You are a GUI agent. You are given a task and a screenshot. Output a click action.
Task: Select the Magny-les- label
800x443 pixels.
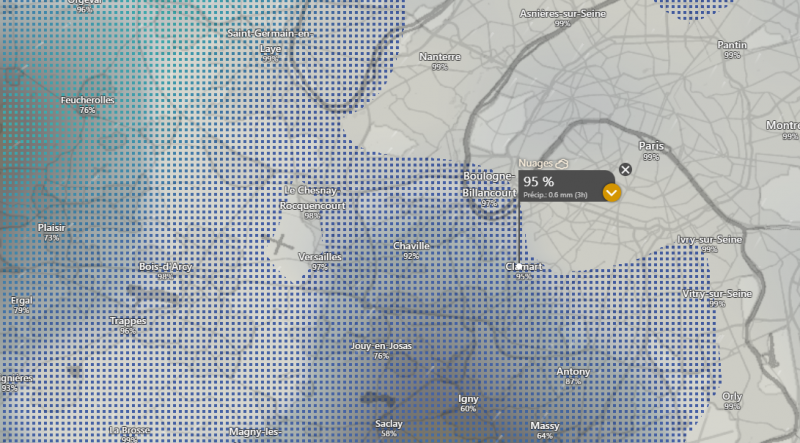point(255,432)
